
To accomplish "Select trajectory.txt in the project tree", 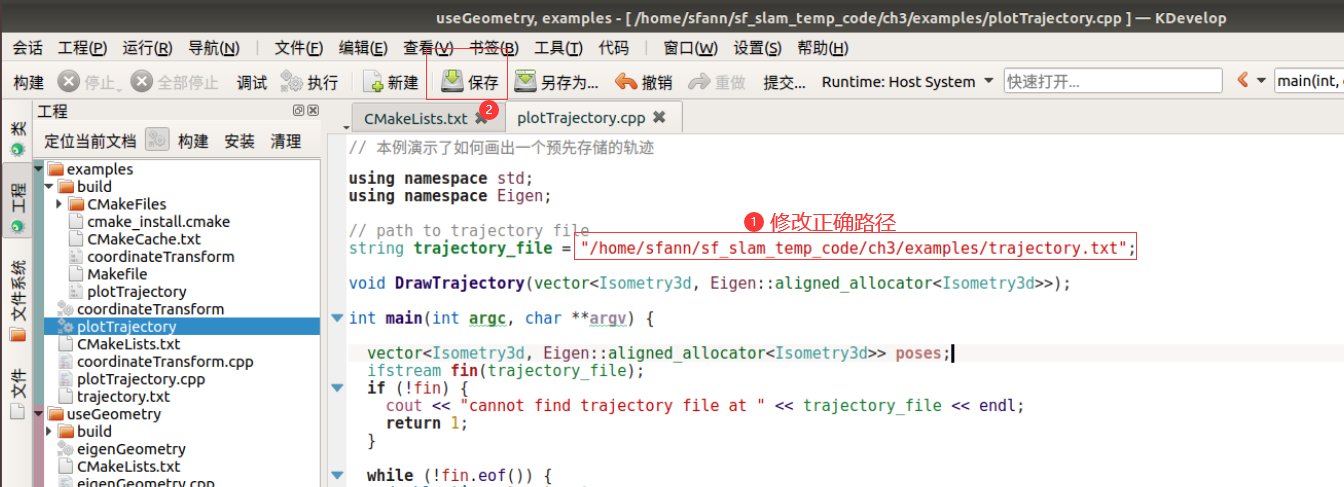I will [123, 397].
